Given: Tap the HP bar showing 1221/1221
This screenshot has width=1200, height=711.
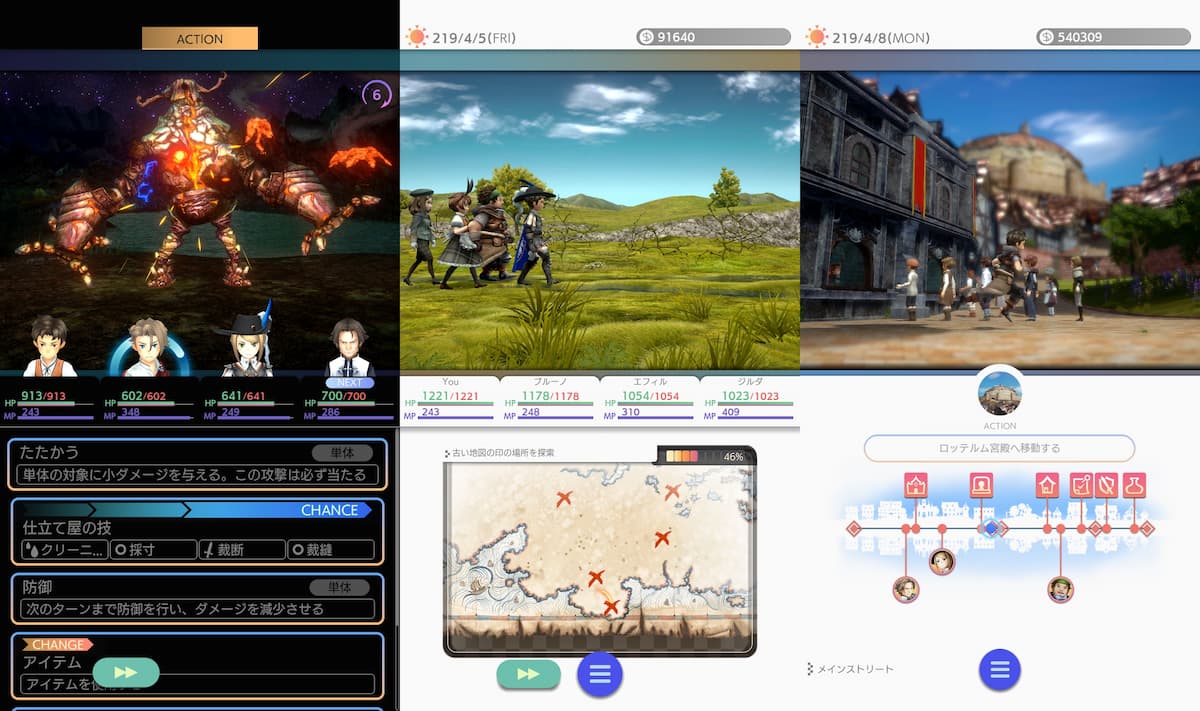Looking at the screenshot, I should (x=450, y=402).
